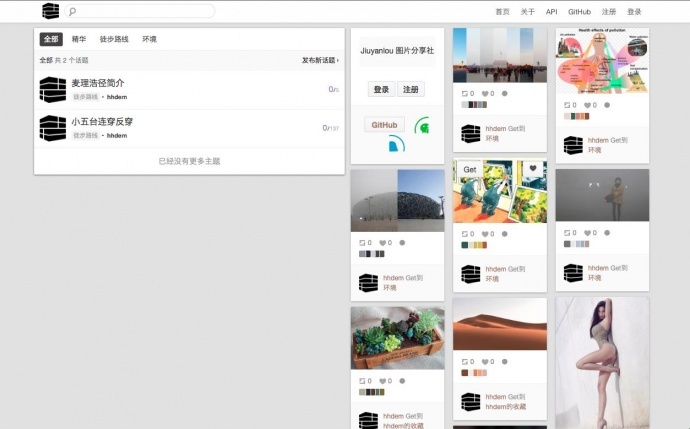Click color palette under pollution diagram

[x=576, y=116]
